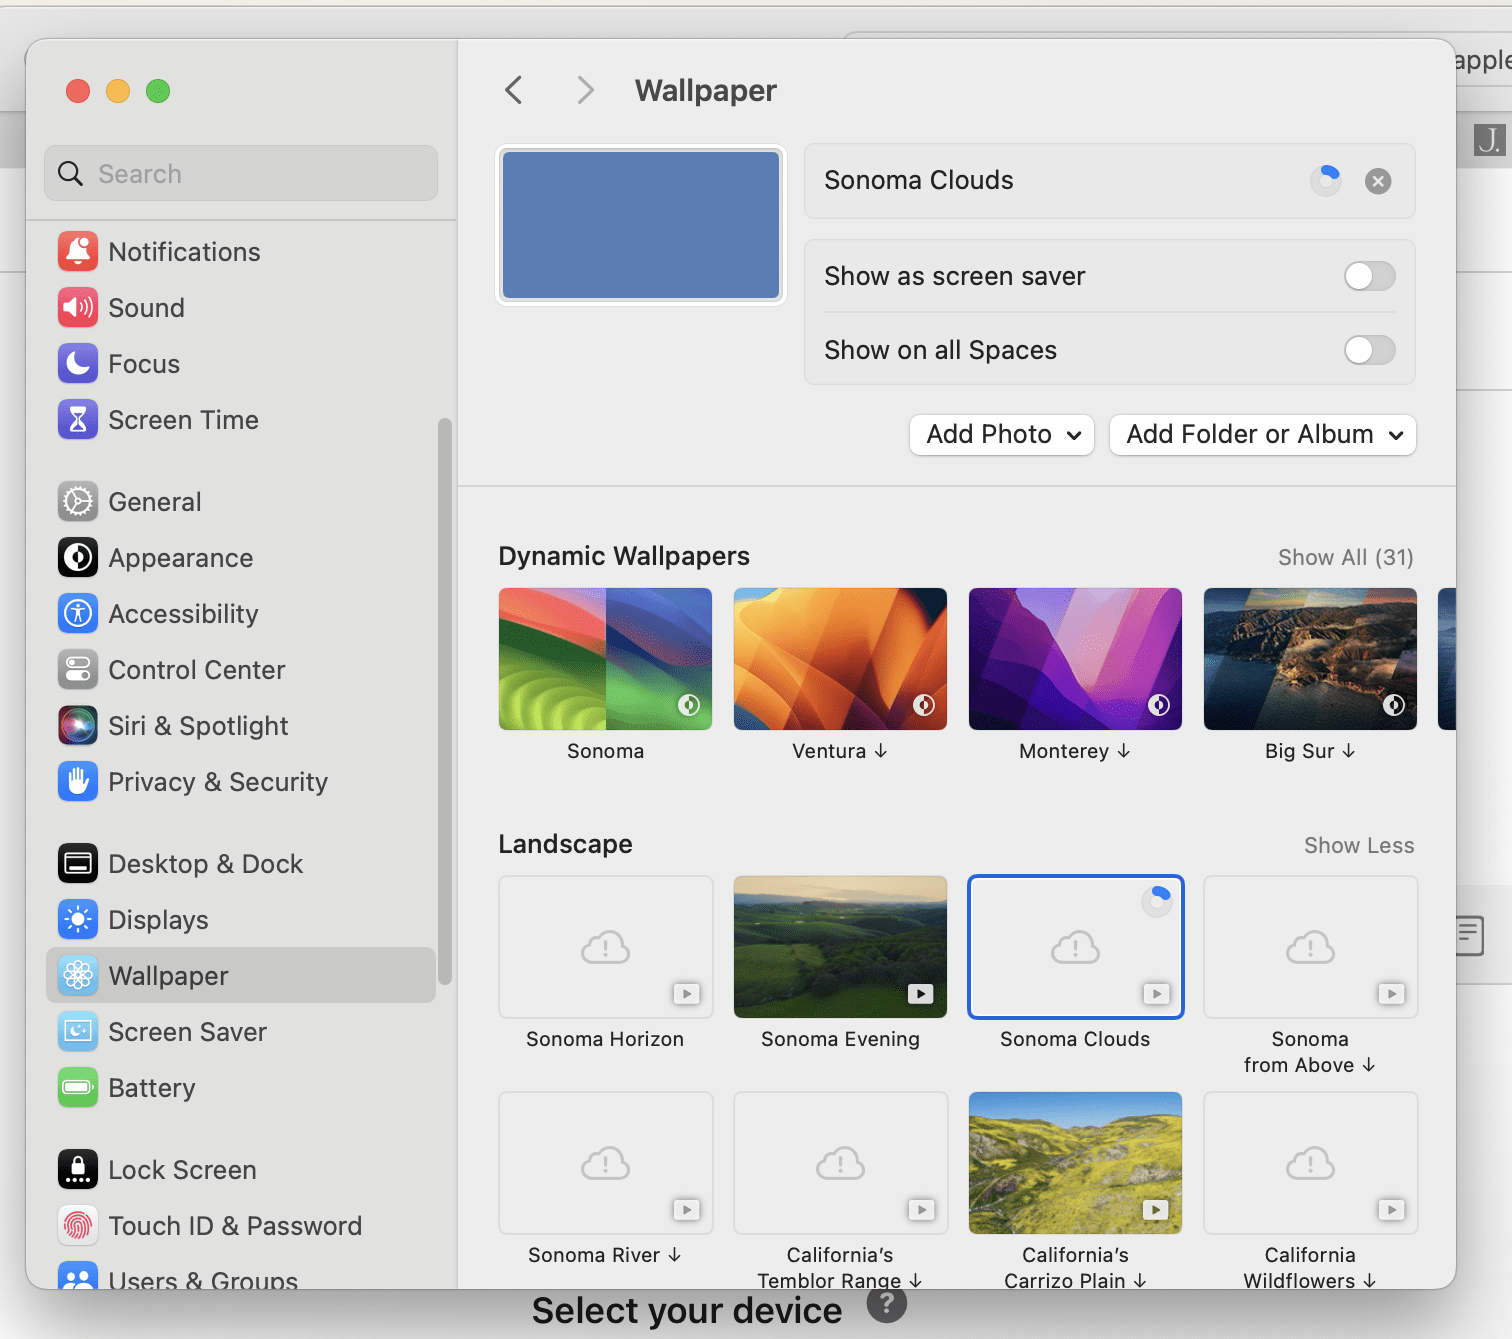Switch to Screen Saver settings
1512x1339 pixels.
[78, 1032]
